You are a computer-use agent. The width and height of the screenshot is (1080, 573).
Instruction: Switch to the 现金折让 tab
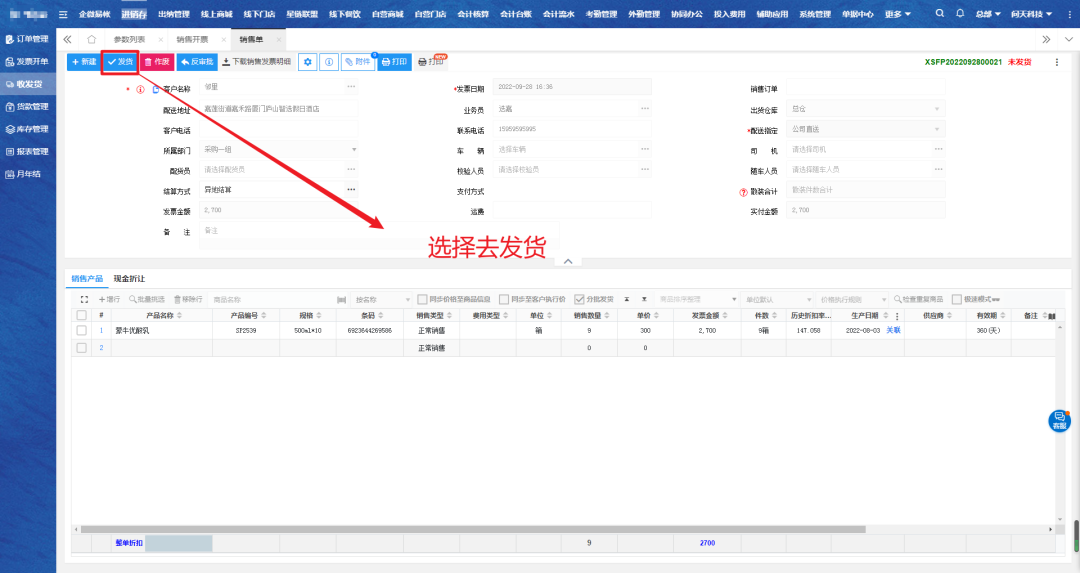(x=129, y=278)
